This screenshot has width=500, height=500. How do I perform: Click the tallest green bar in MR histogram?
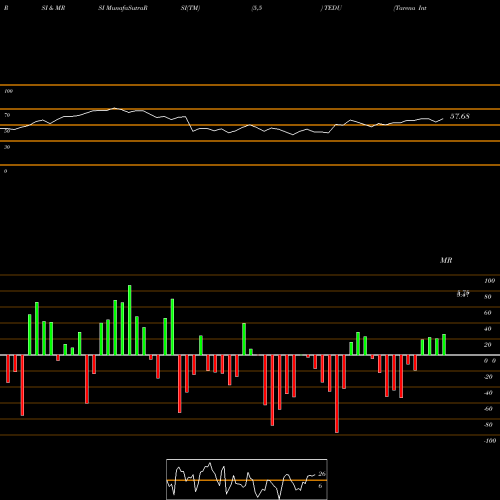point(130,320)
